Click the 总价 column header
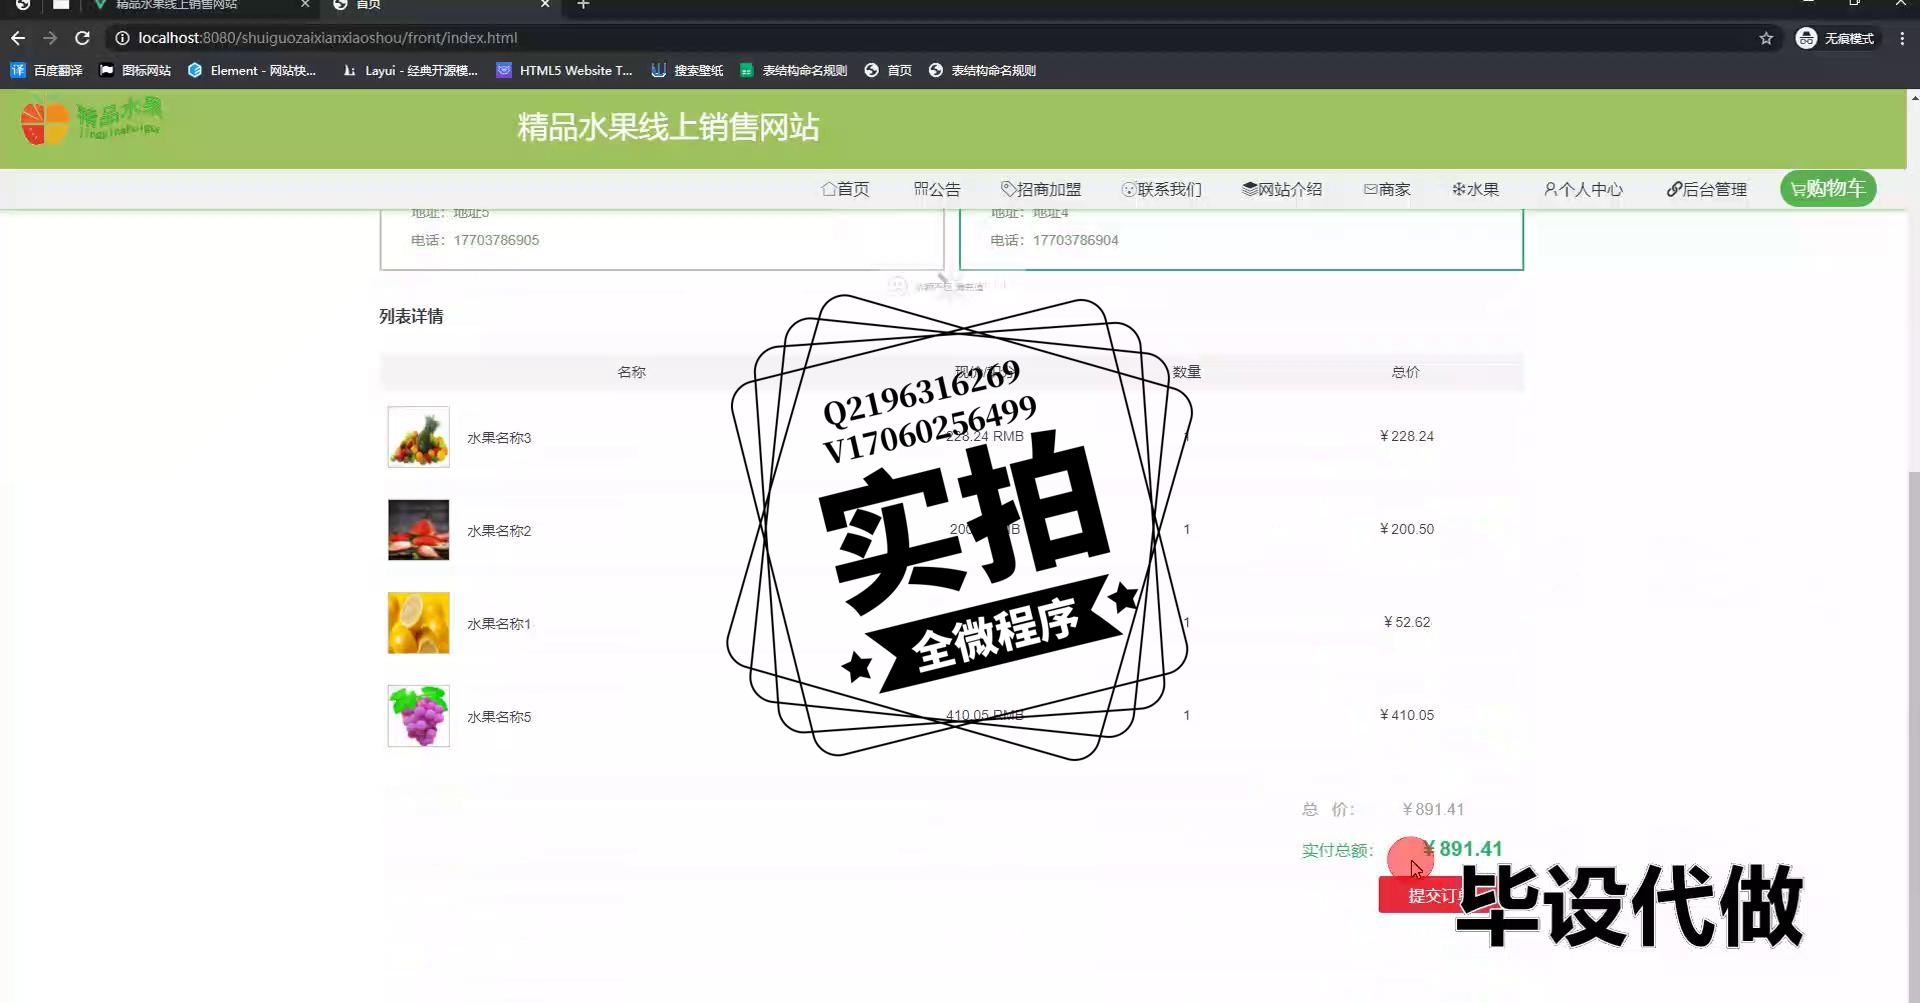The height and width of the screenshot is (1003, 1920). [1405, 372]
